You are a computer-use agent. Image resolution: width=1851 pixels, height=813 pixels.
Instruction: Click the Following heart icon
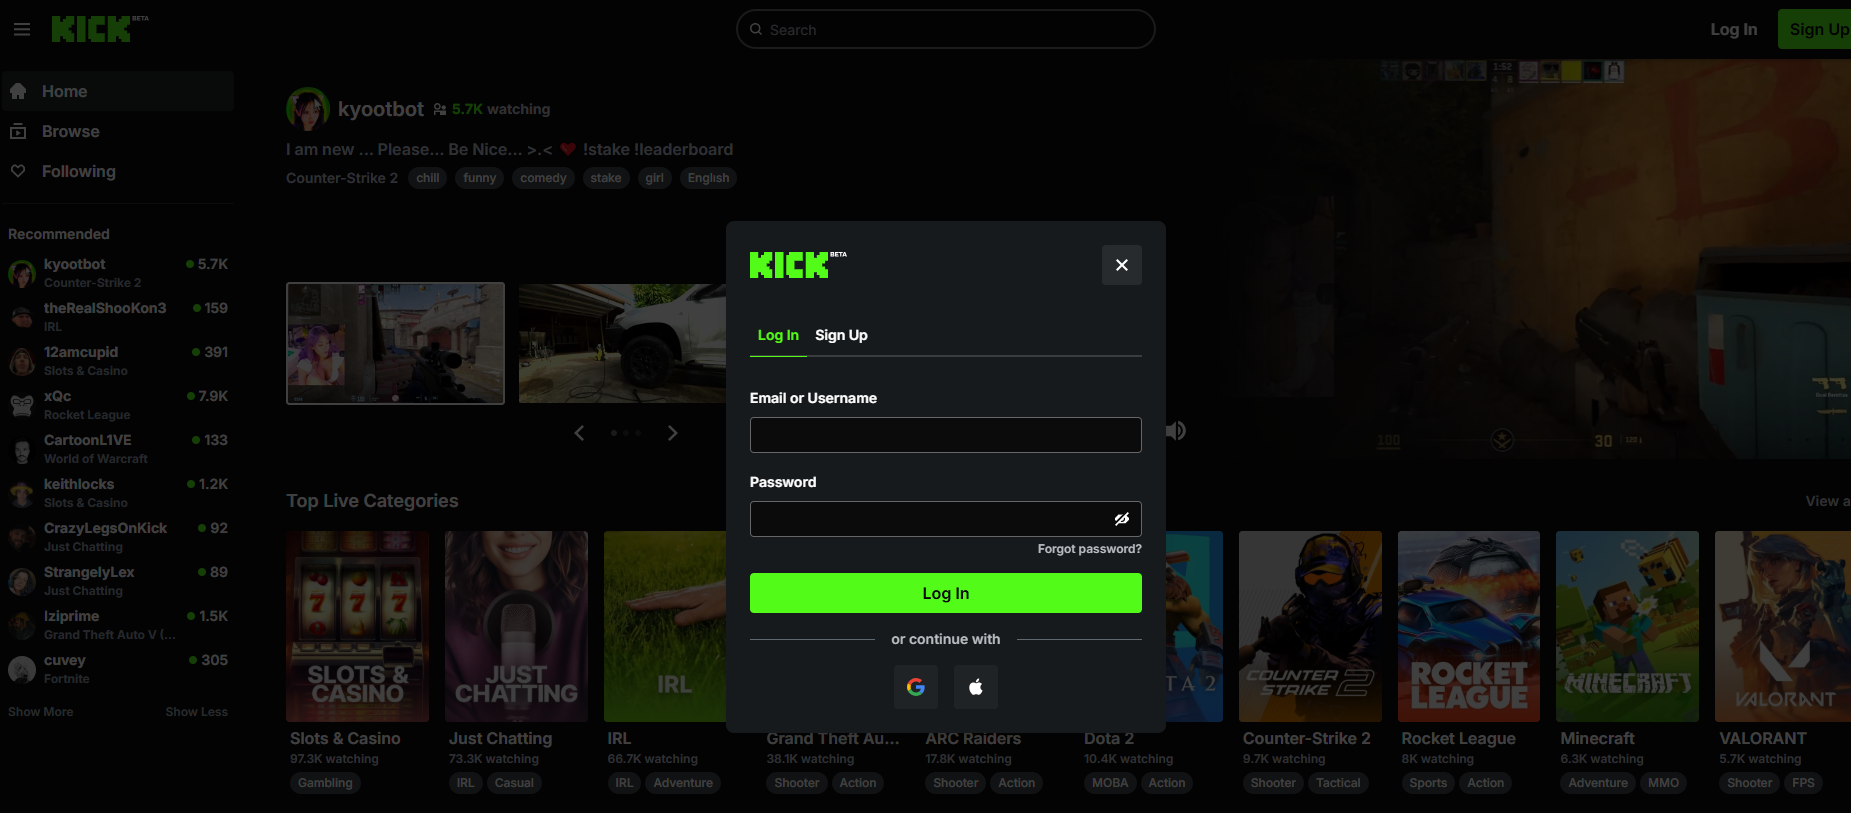tap(18, 171)
